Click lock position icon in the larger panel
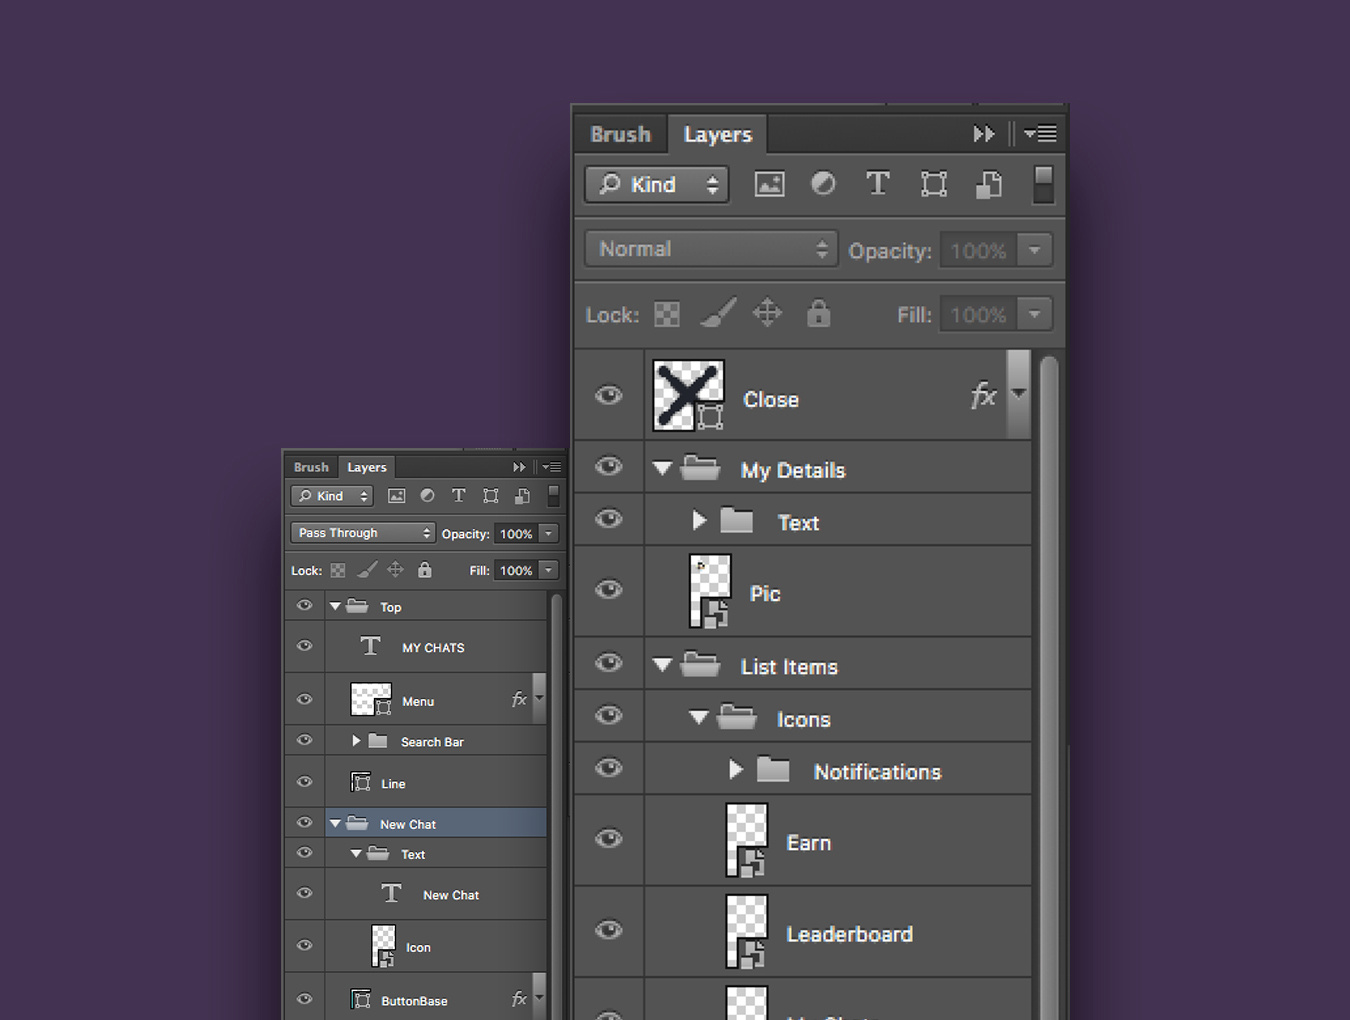The image size is (1350, 1020). click(x=767, y=313)
